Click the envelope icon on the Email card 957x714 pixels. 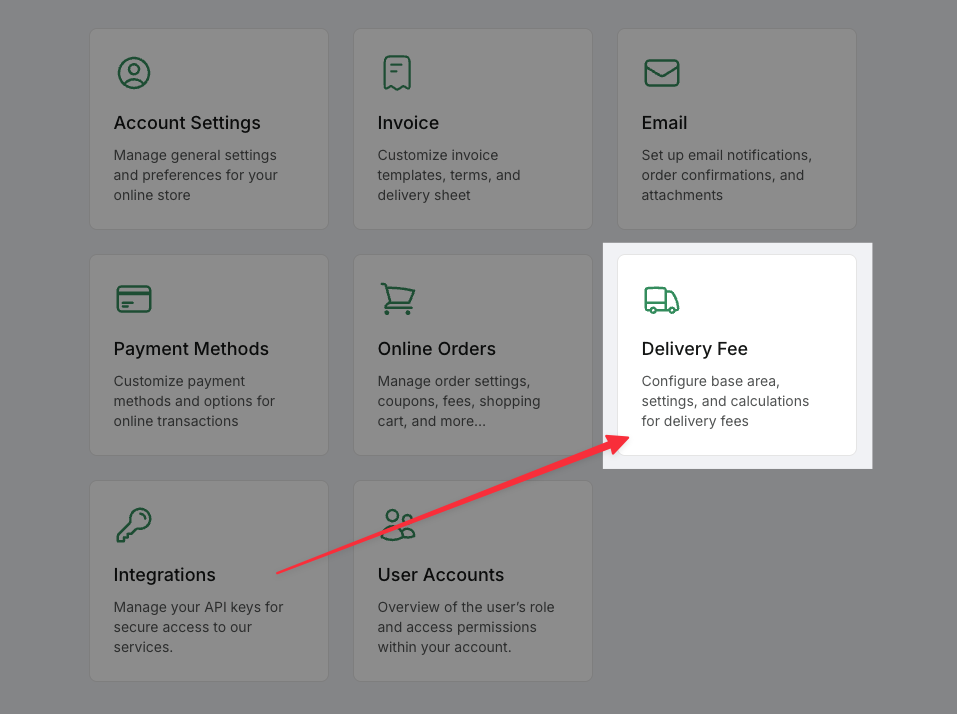661,73
